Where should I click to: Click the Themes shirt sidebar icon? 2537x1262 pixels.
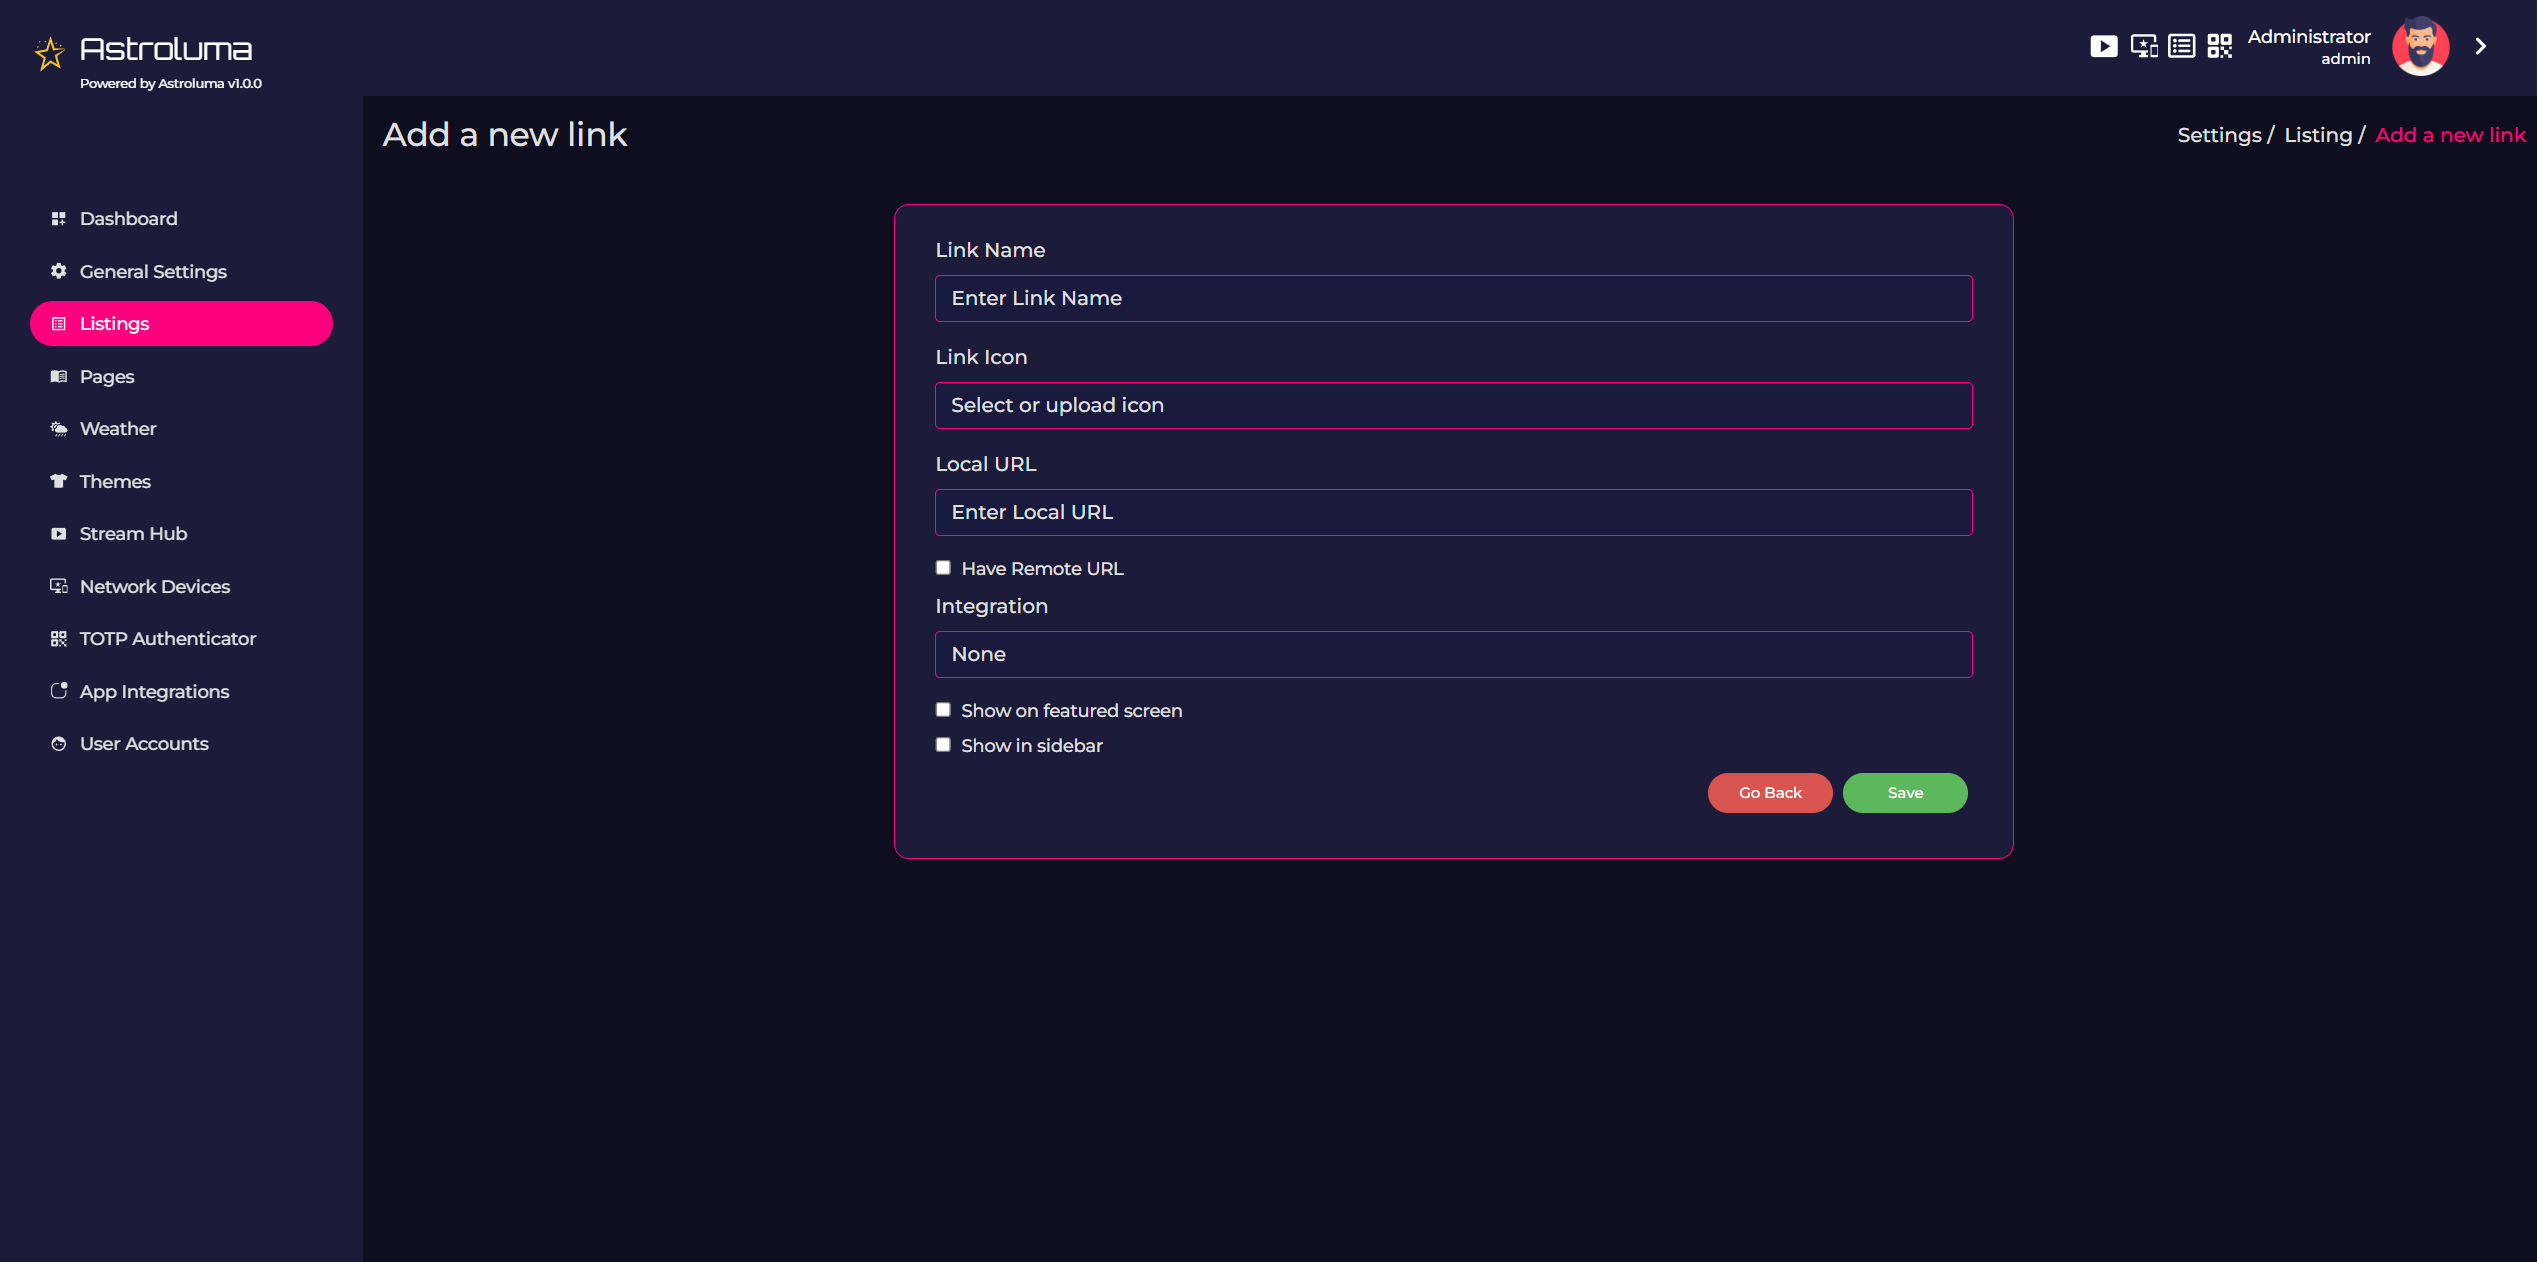[x=59, y=481]
